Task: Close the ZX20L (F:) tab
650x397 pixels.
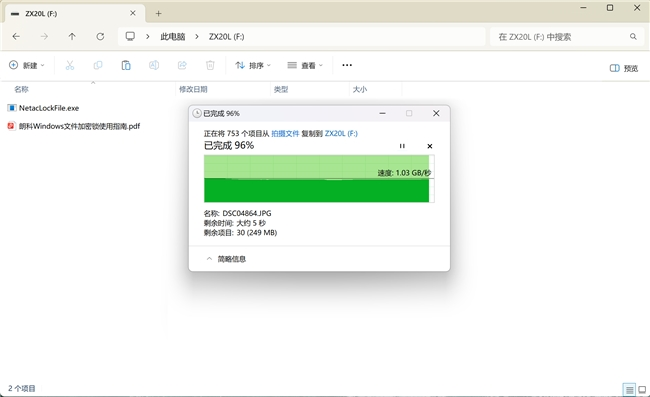Action: pyautogui.click(x=133, y=13)
